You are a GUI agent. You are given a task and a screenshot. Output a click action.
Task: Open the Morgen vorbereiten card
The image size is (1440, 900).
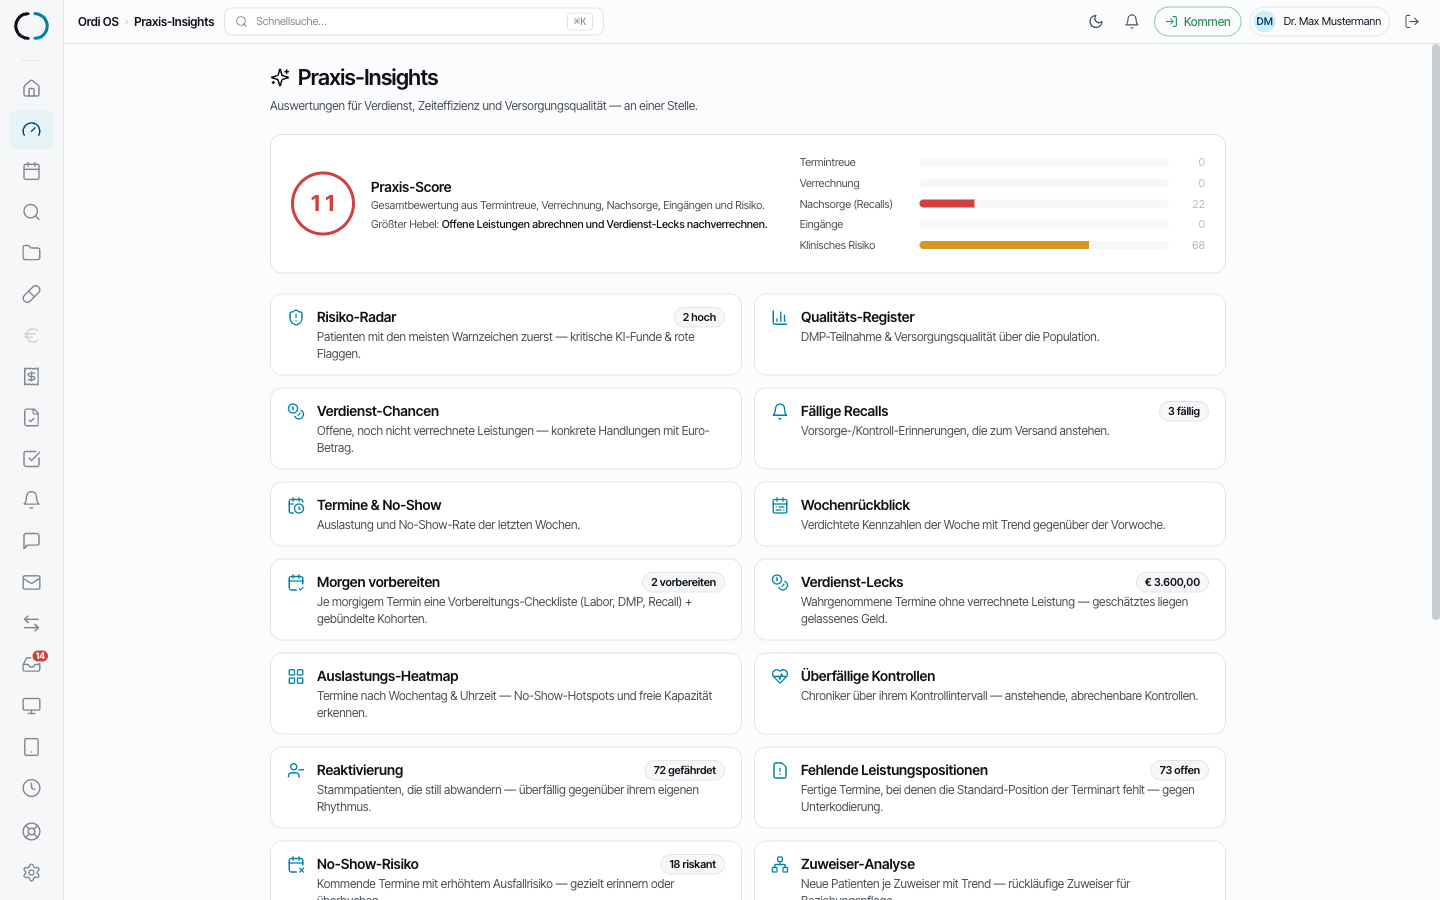(x=506, y=599)
